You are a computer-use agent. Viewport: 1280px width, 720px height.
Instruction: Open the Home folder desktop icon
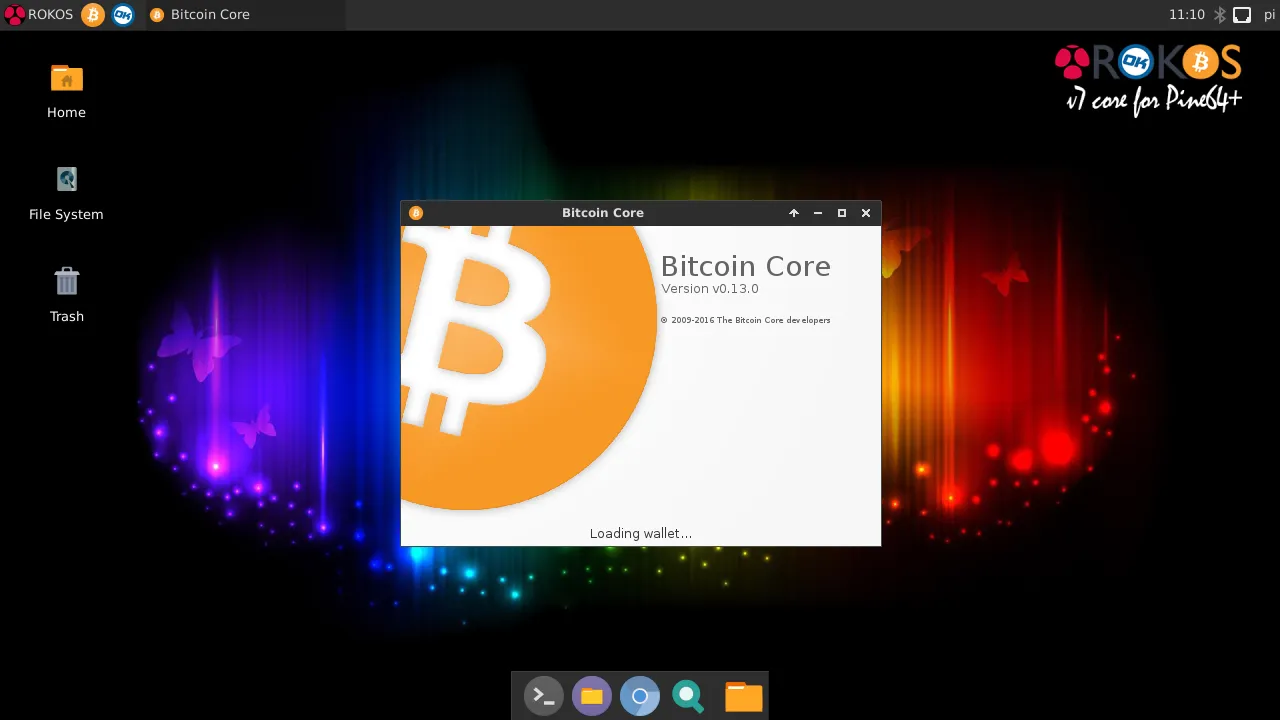click(66, 91)
